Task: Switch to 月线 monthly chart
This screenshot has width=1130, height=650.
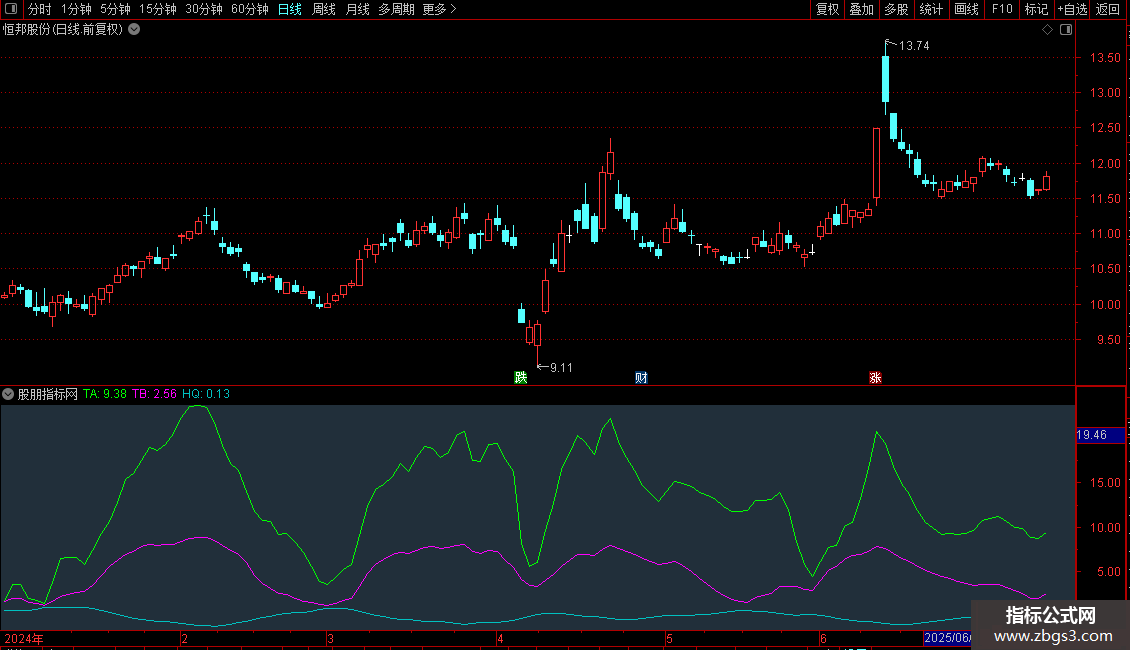Action: (x=357, y=9)
